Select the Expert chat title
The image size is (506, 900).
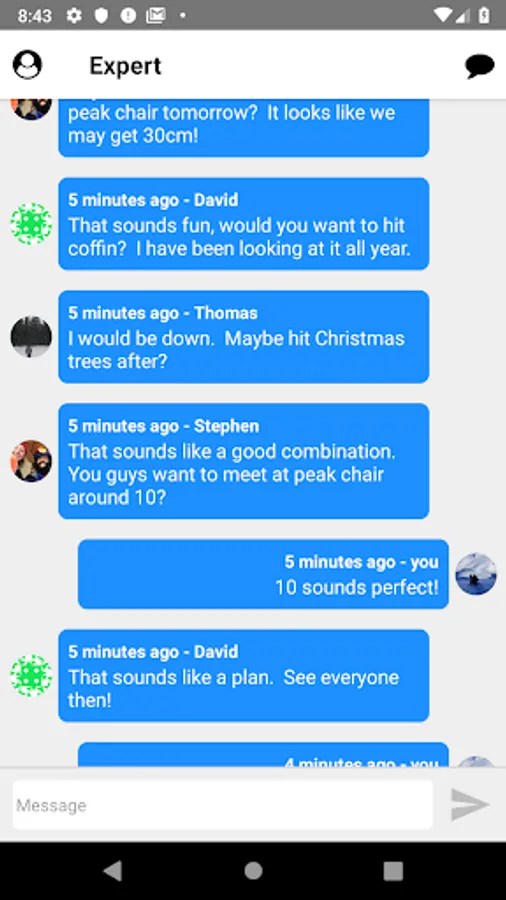[x=125, y=66]
